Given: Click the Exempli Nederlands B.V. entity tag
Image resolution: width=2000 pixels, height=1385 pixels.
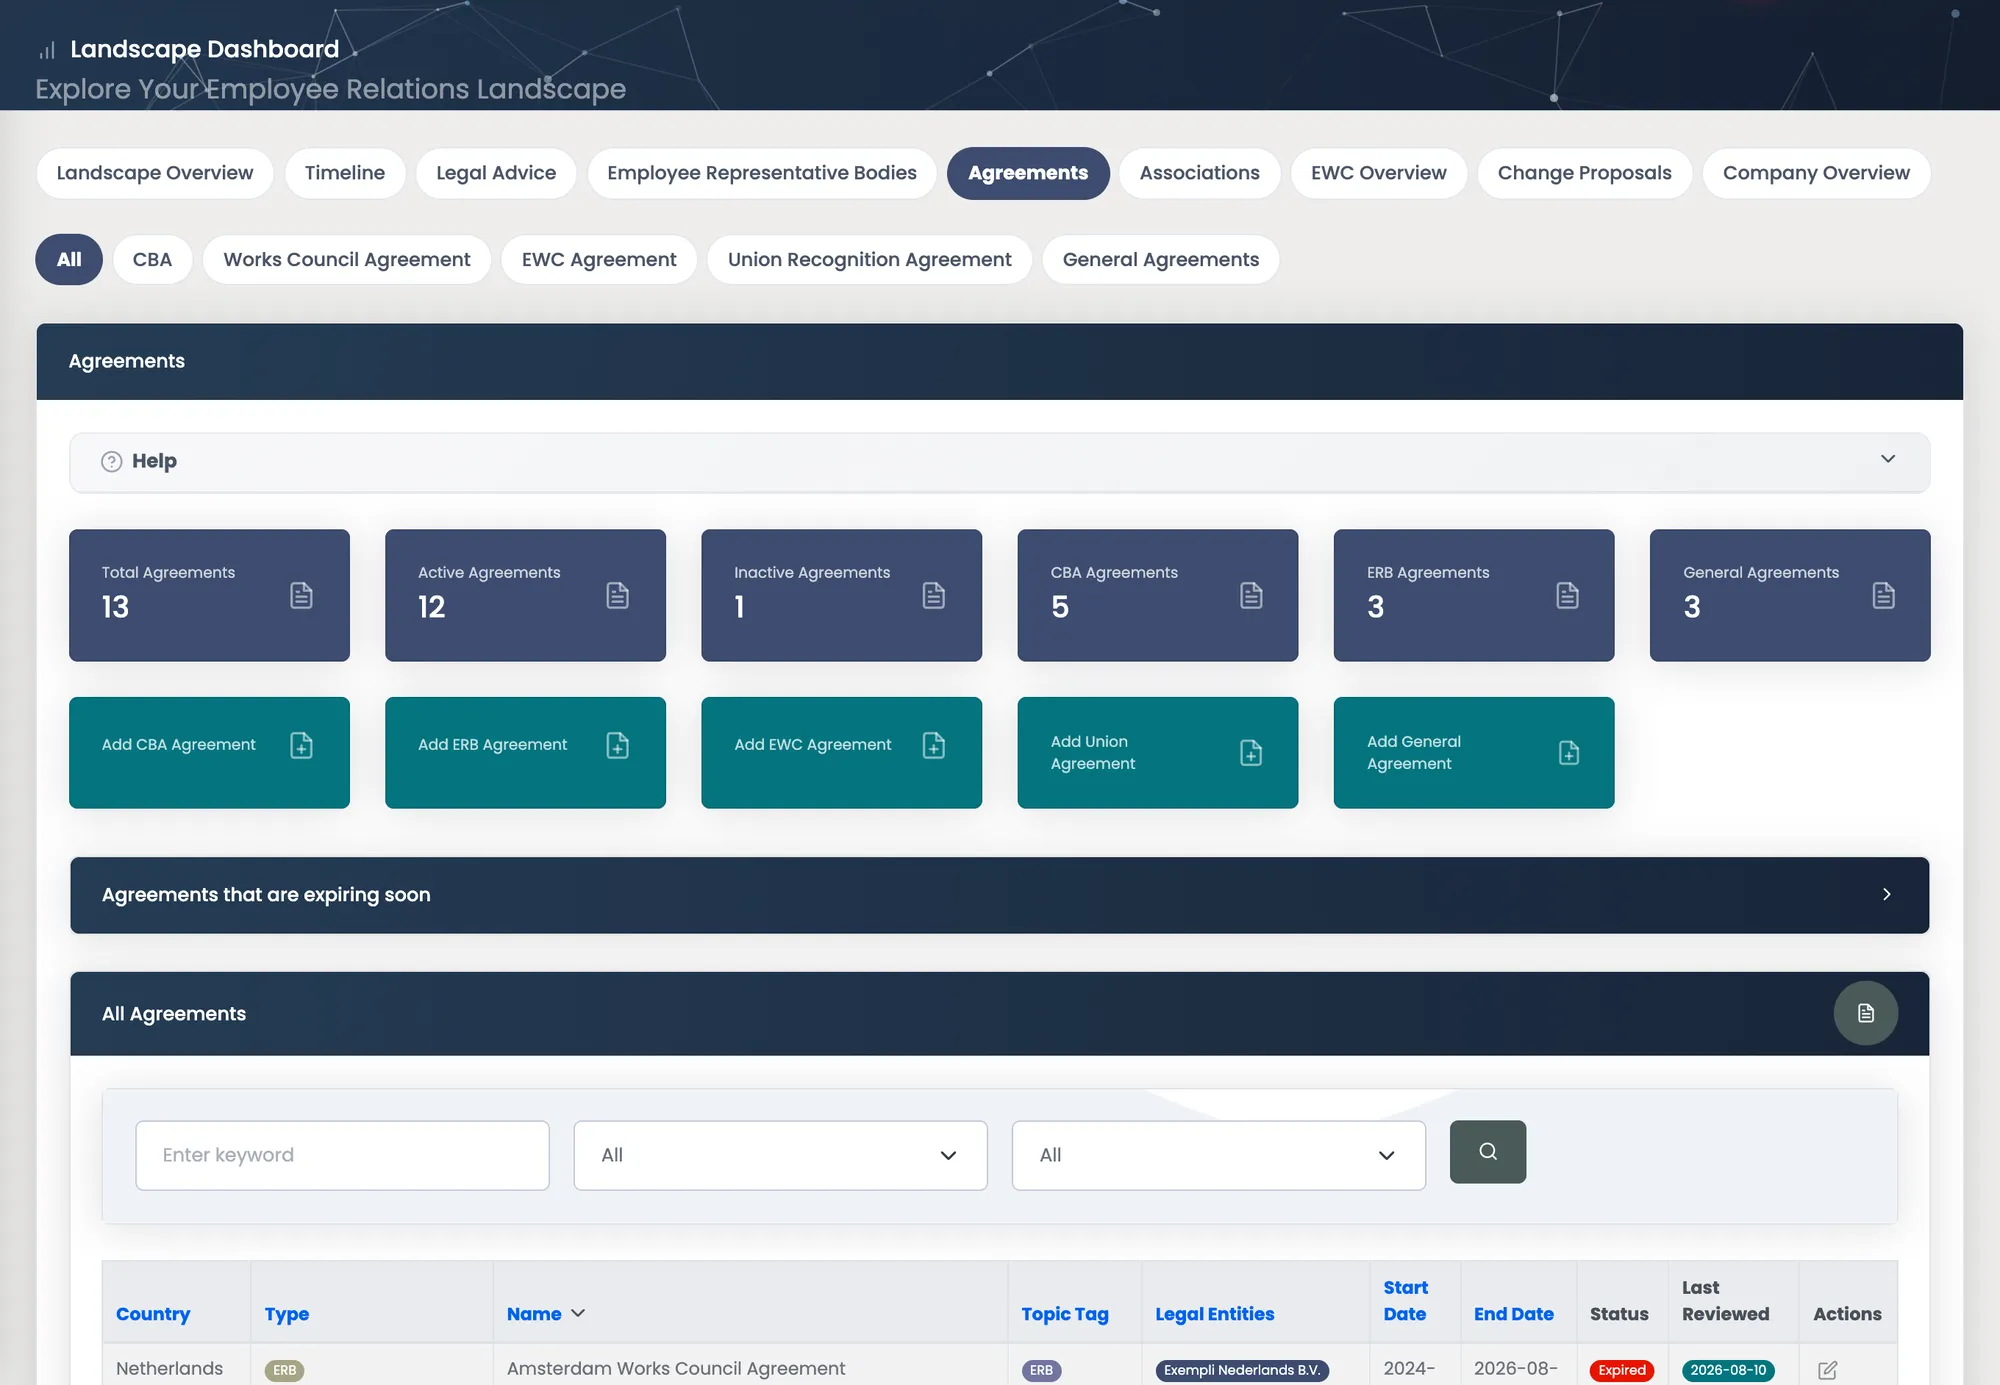Looking at the screenshot, I should 1242,1370.
